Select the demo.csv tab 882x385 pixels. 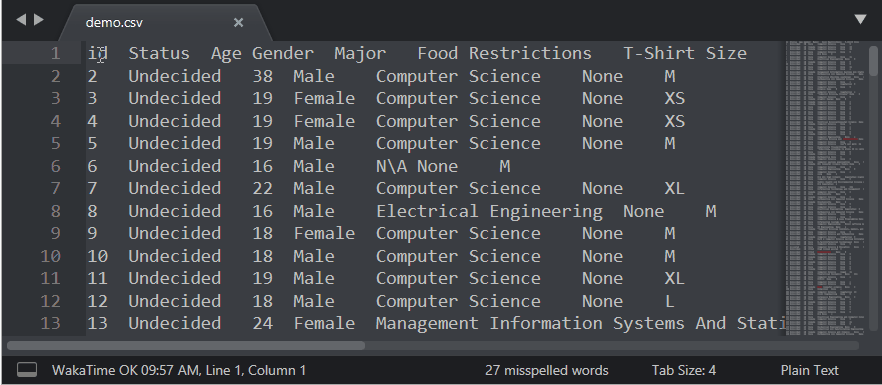point(165,23)
